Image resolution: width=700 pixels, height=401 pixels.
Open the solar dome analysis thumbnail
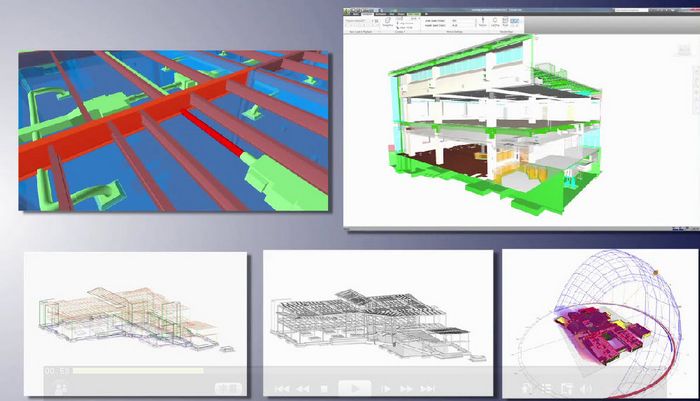click(x=601, y=323)
